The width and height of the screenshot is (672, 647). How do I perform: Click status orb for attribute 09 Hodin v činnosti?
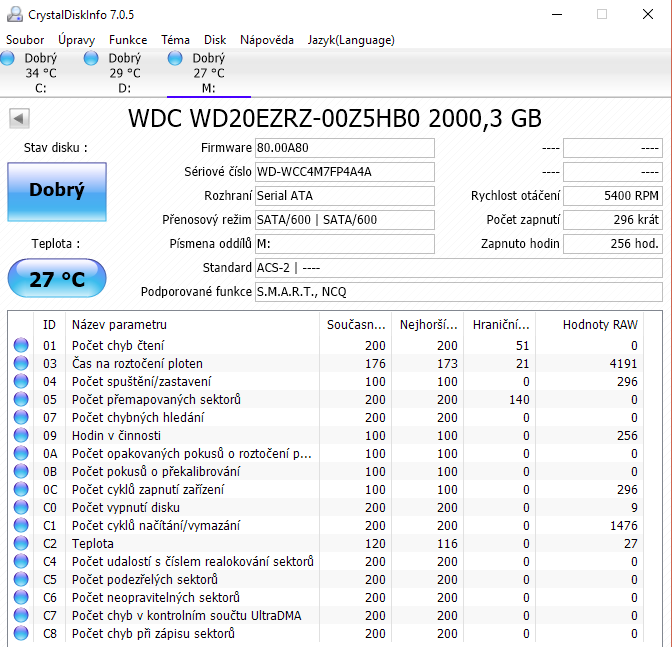tap(21, 435)
